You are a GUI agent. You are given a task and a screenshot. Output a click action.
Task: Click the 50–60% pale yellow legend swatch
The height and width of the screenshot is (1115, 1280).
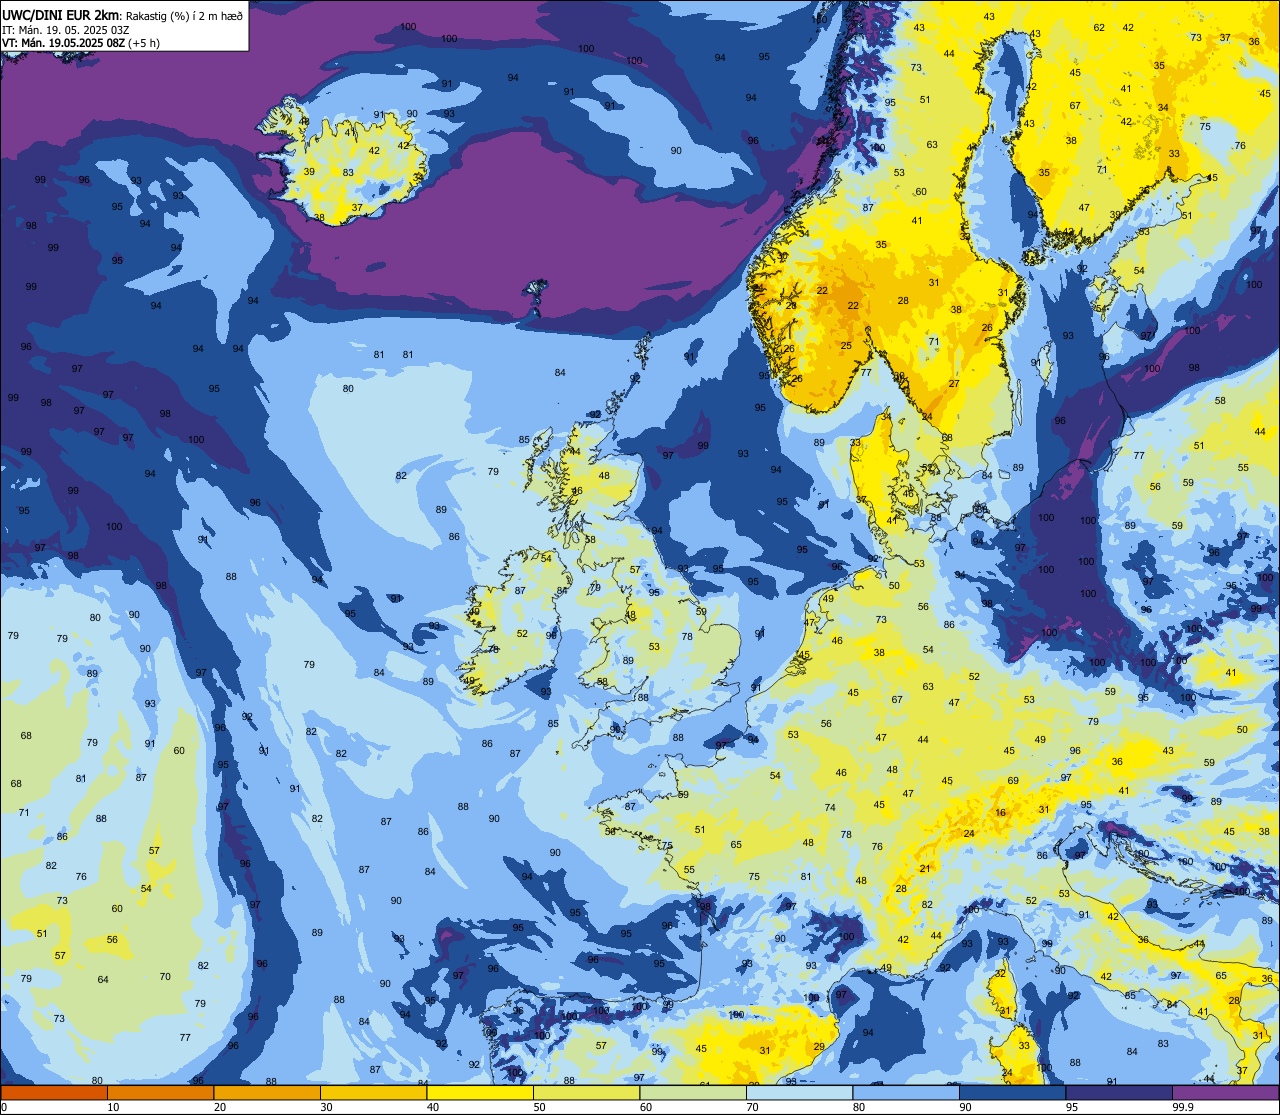(586, 1093)
